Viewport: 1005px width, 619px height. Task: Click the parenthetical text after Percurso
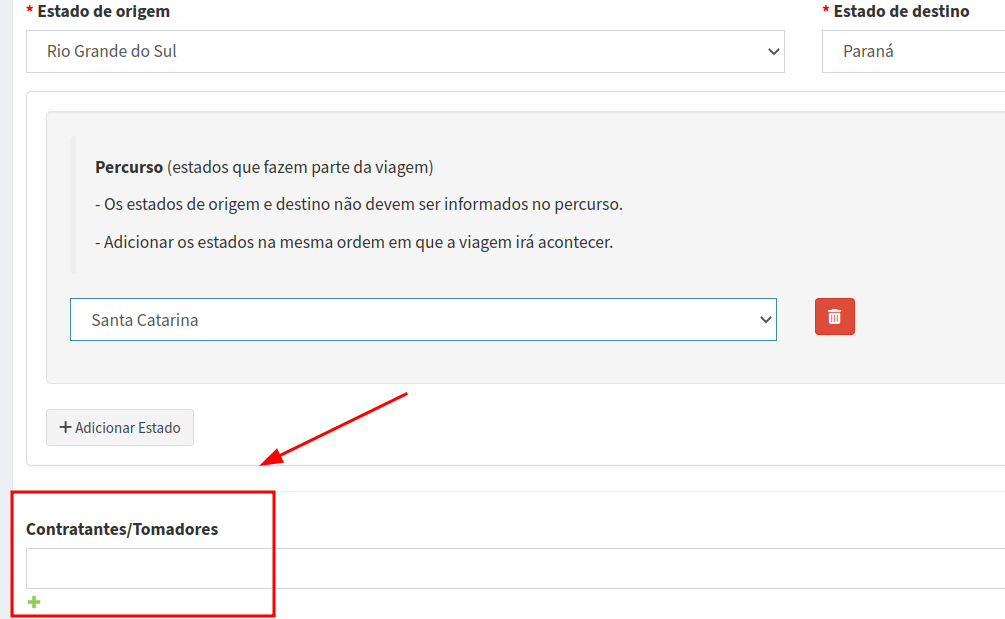[x=300, y=167]
